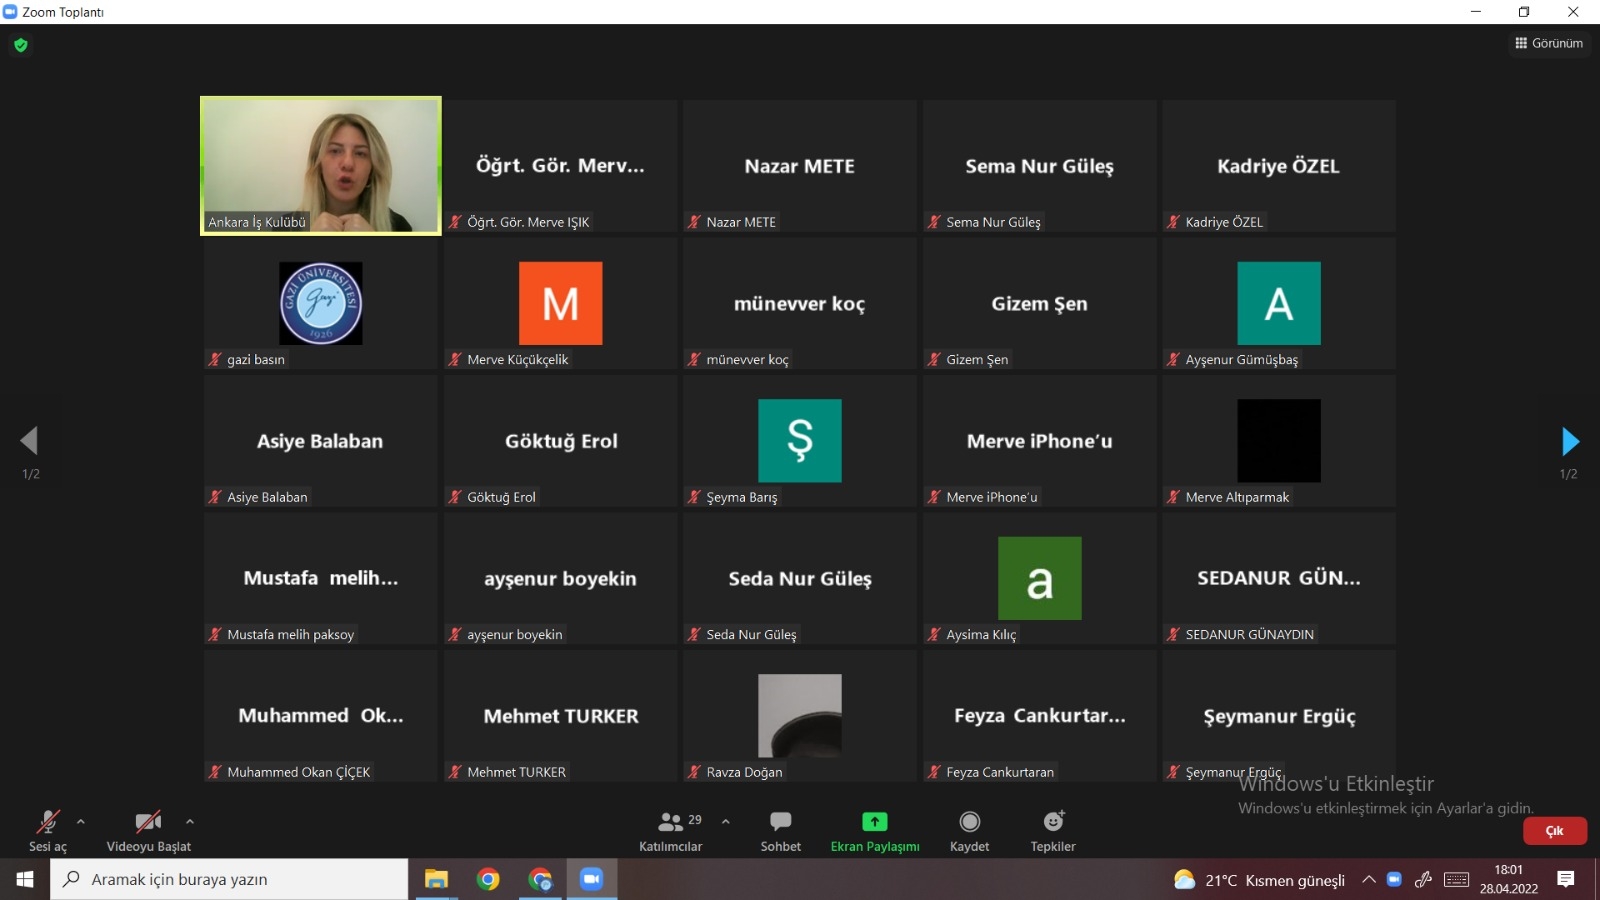
Task: Select Feyza Cankurtaran name label
Action: pyautogui.click(x=1000, y=772)
